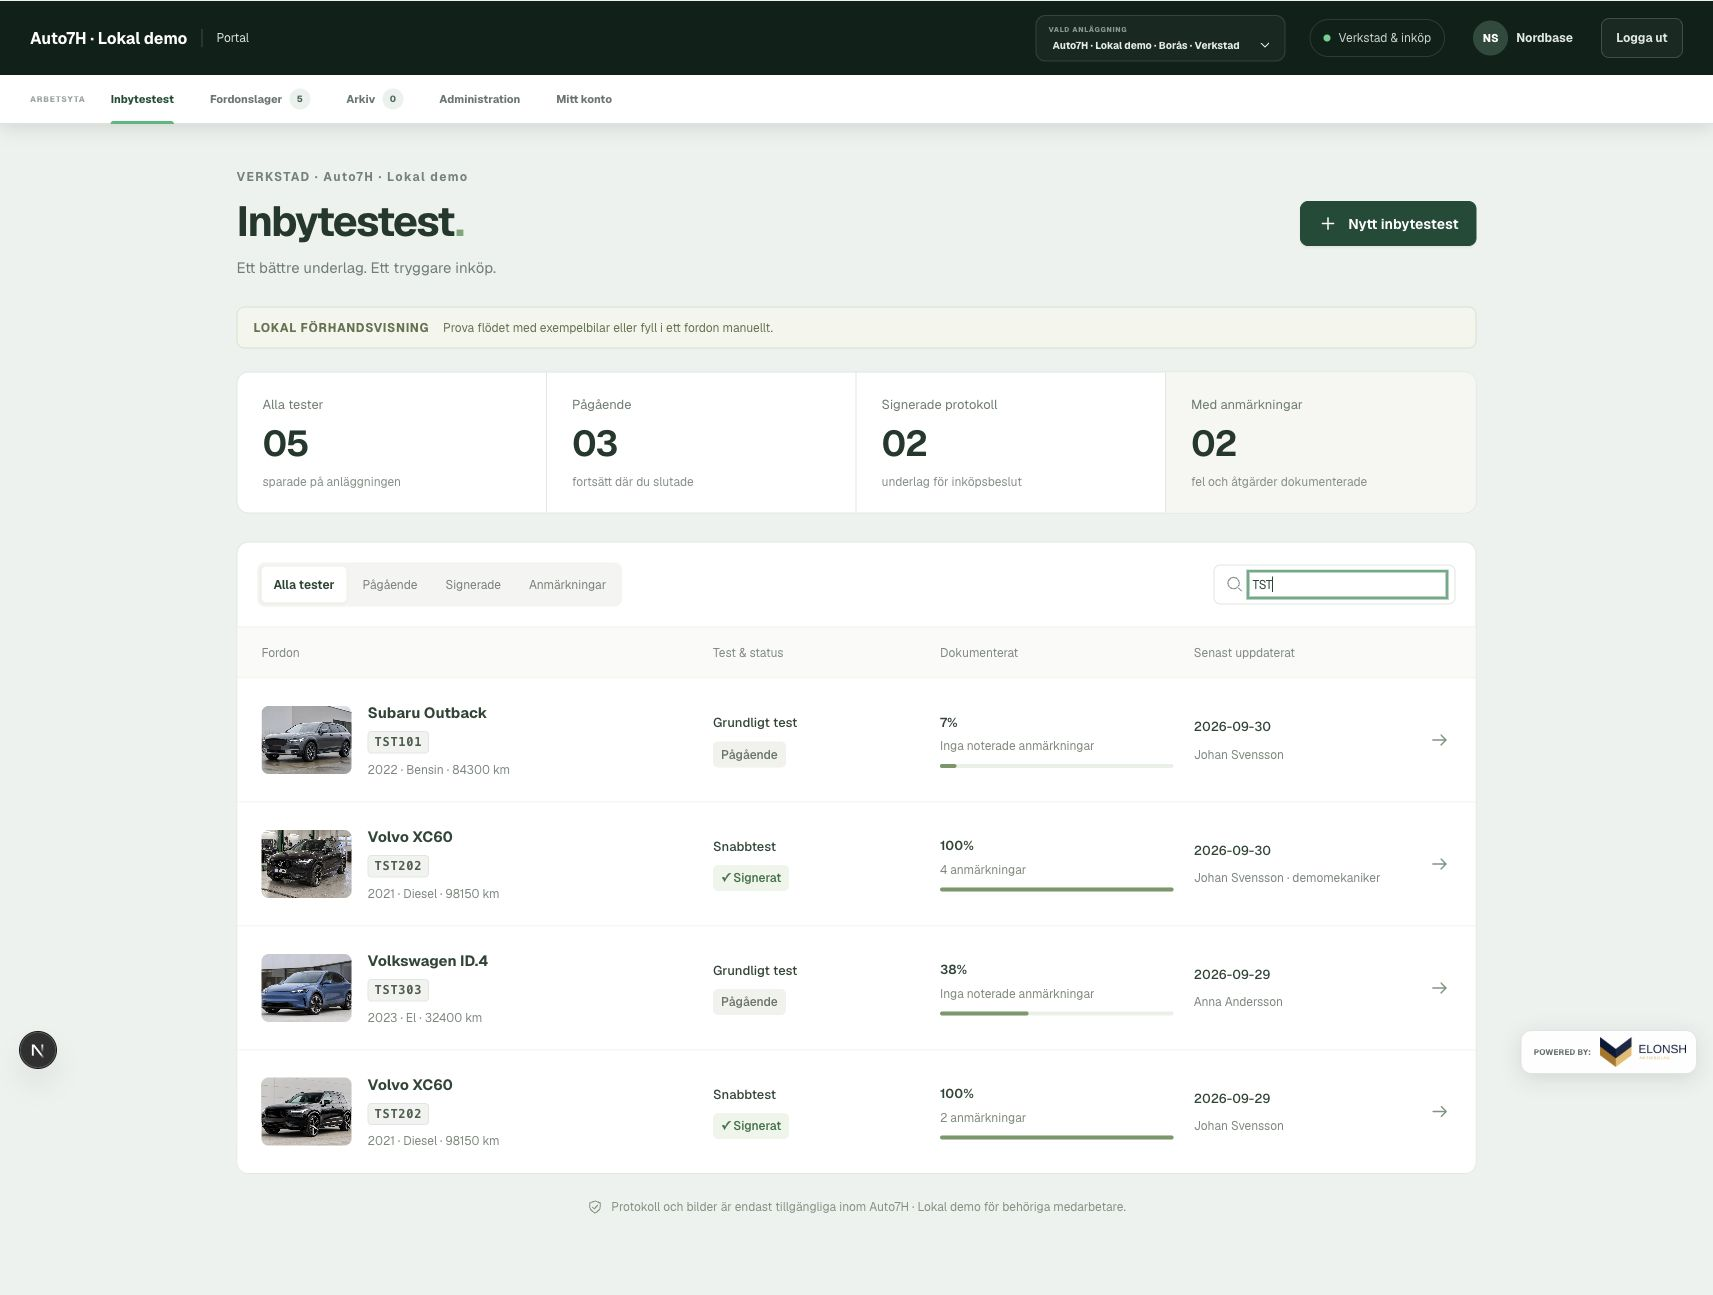1713x1295 pixels.
Task: Click the Subaru Outback vehicle name
Action: coord(427,713)
